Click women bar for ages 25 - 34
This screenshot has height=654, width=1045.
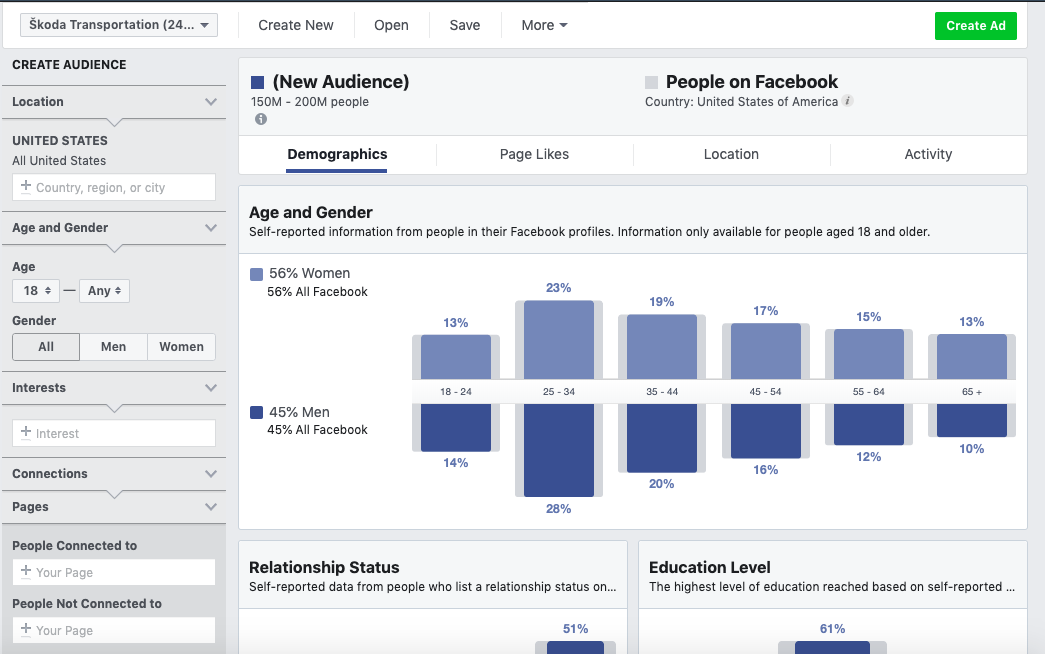(x=558, y=340)
